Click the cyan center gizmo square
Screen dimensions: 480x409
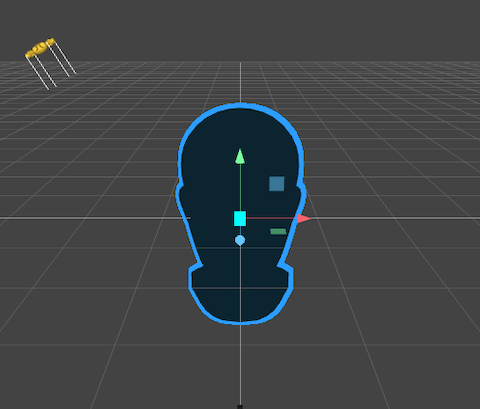(x=240, y=219)
